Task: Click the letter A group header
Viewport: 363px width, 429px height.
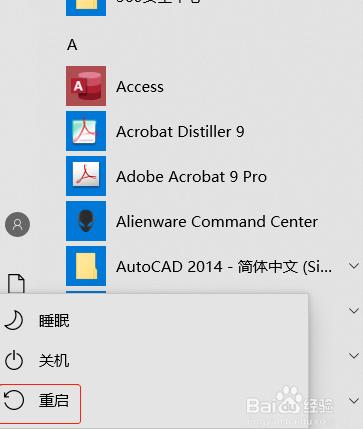Action: coord(72,45)
